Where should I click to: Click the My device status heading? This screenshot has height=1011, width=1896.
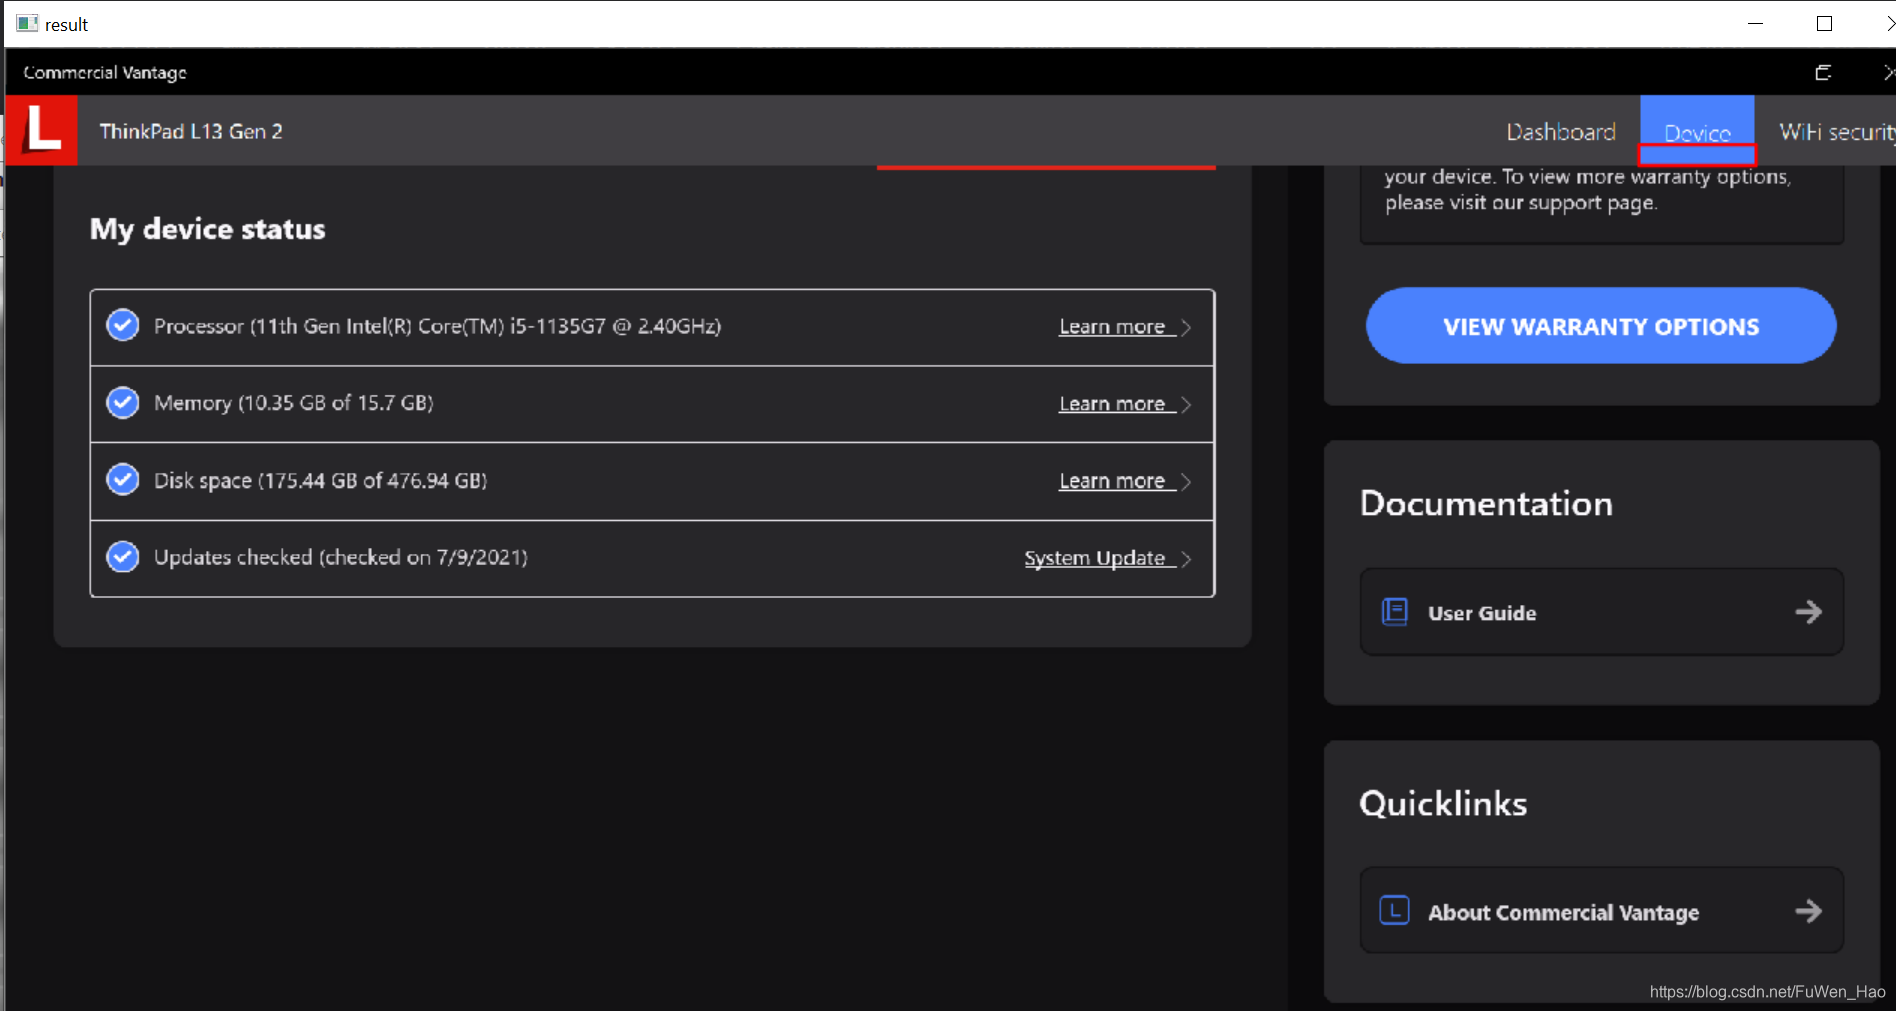click(207, 229)
